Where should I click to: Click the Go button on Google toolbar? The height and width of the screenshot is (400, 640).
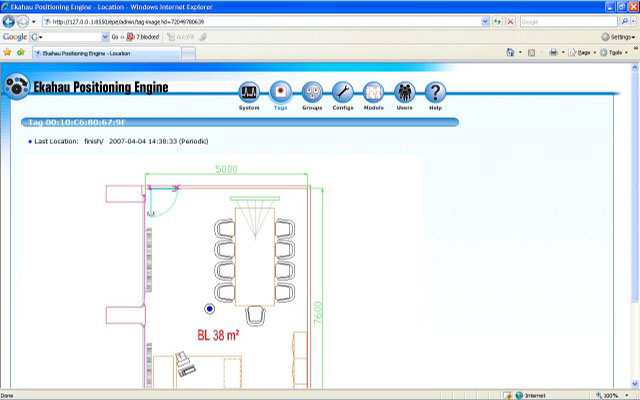click(x=115, y=37)
